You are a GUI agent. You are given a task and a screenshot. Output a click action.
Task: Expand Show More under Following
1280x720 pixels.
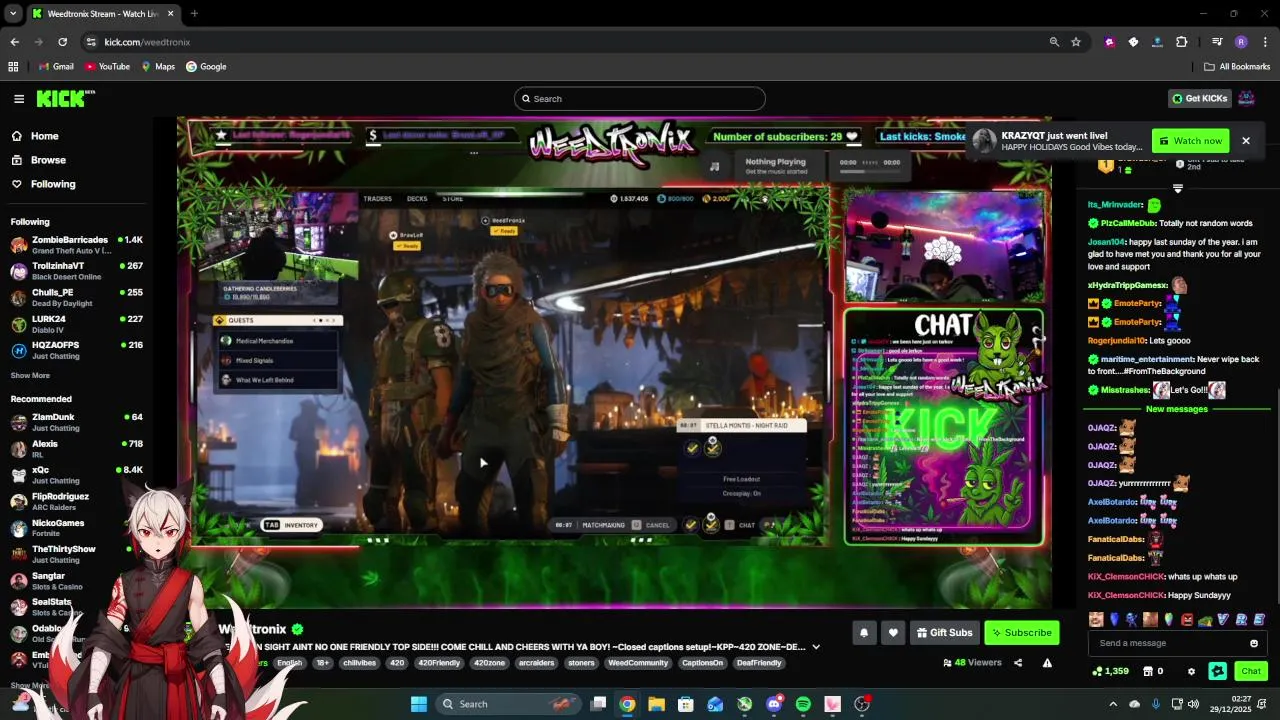pyautogui.click(x=30, y=375)
